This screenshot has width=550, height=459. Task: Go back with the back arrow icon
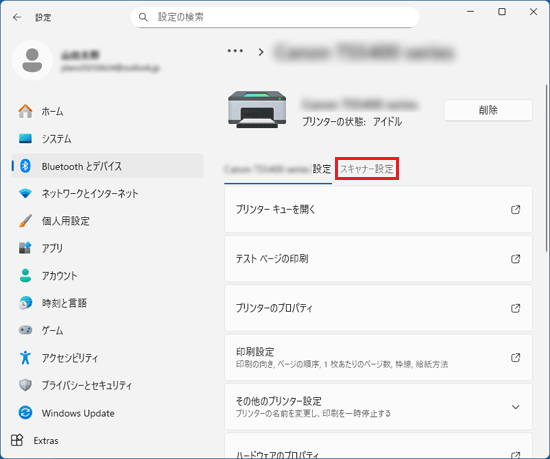click(17, 17)
